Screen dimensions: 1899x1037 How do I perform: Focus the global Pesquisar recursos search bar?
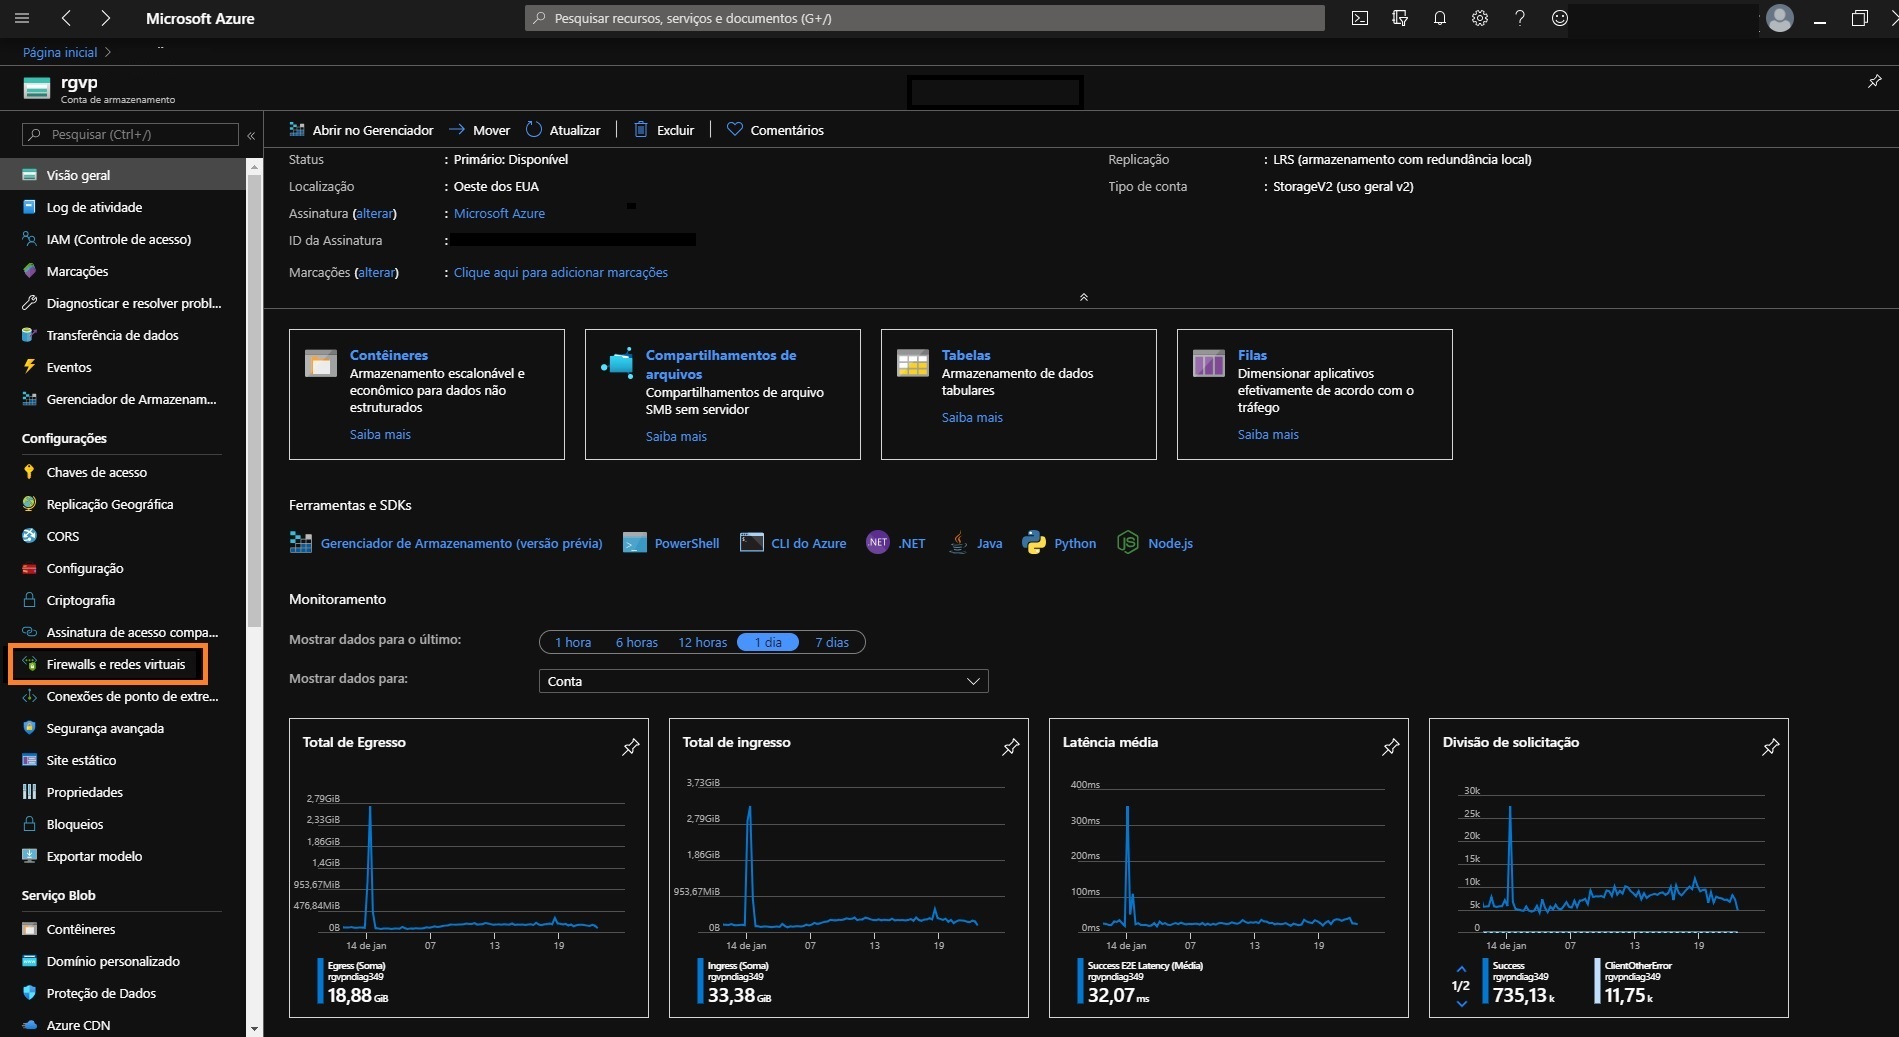(x=925, y=18)
